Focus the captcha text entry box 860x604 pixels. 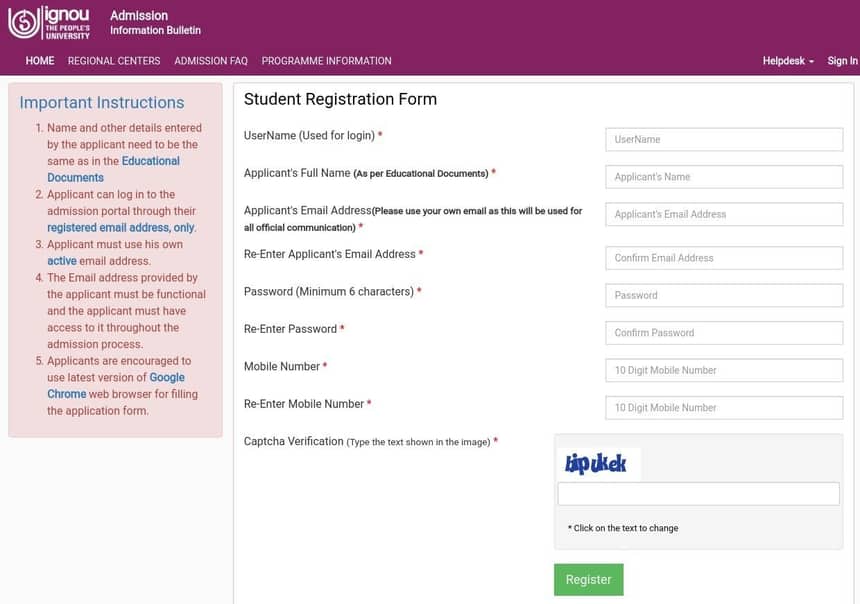pos(698,494)
